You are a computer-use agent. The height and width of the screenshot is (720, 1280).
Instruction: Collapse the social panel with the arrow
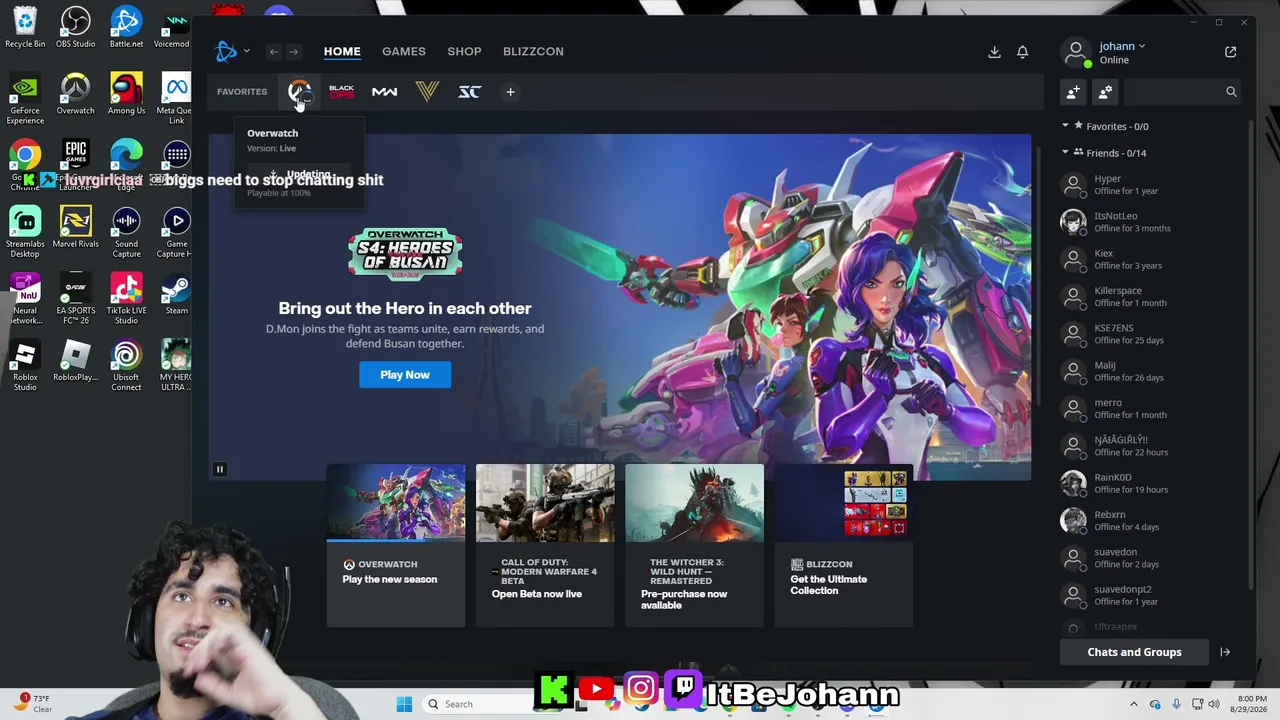click(x=1225, y=652)
